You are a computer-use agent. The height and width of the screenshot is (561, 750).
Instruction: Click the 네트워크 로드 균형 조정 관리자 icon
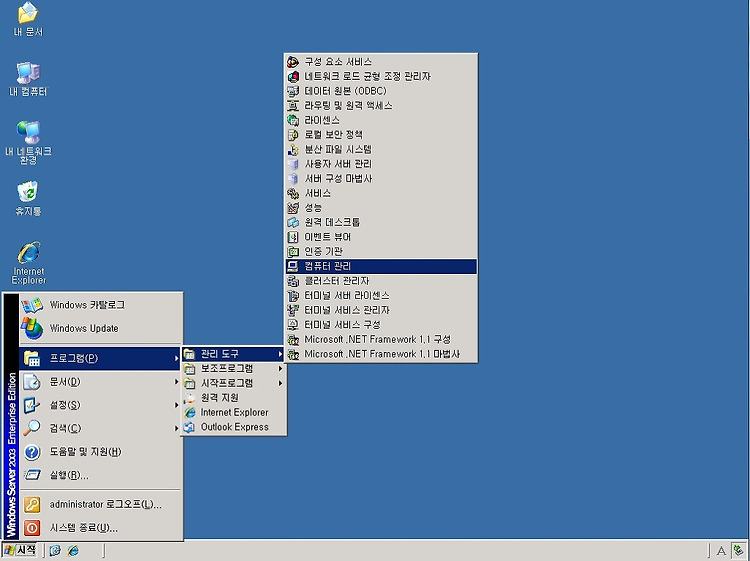tap(293, 77)
